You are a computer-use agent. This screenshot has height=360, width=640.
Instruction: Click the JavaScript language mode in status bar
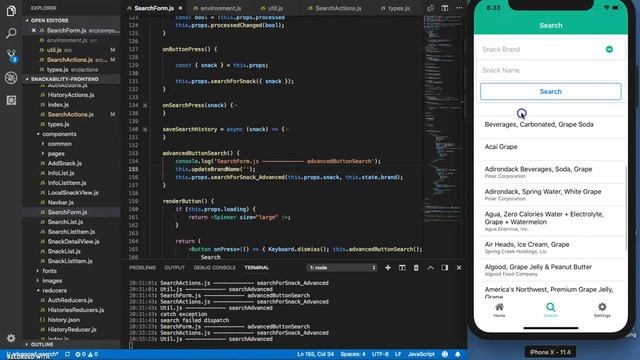tap(421, 354)
